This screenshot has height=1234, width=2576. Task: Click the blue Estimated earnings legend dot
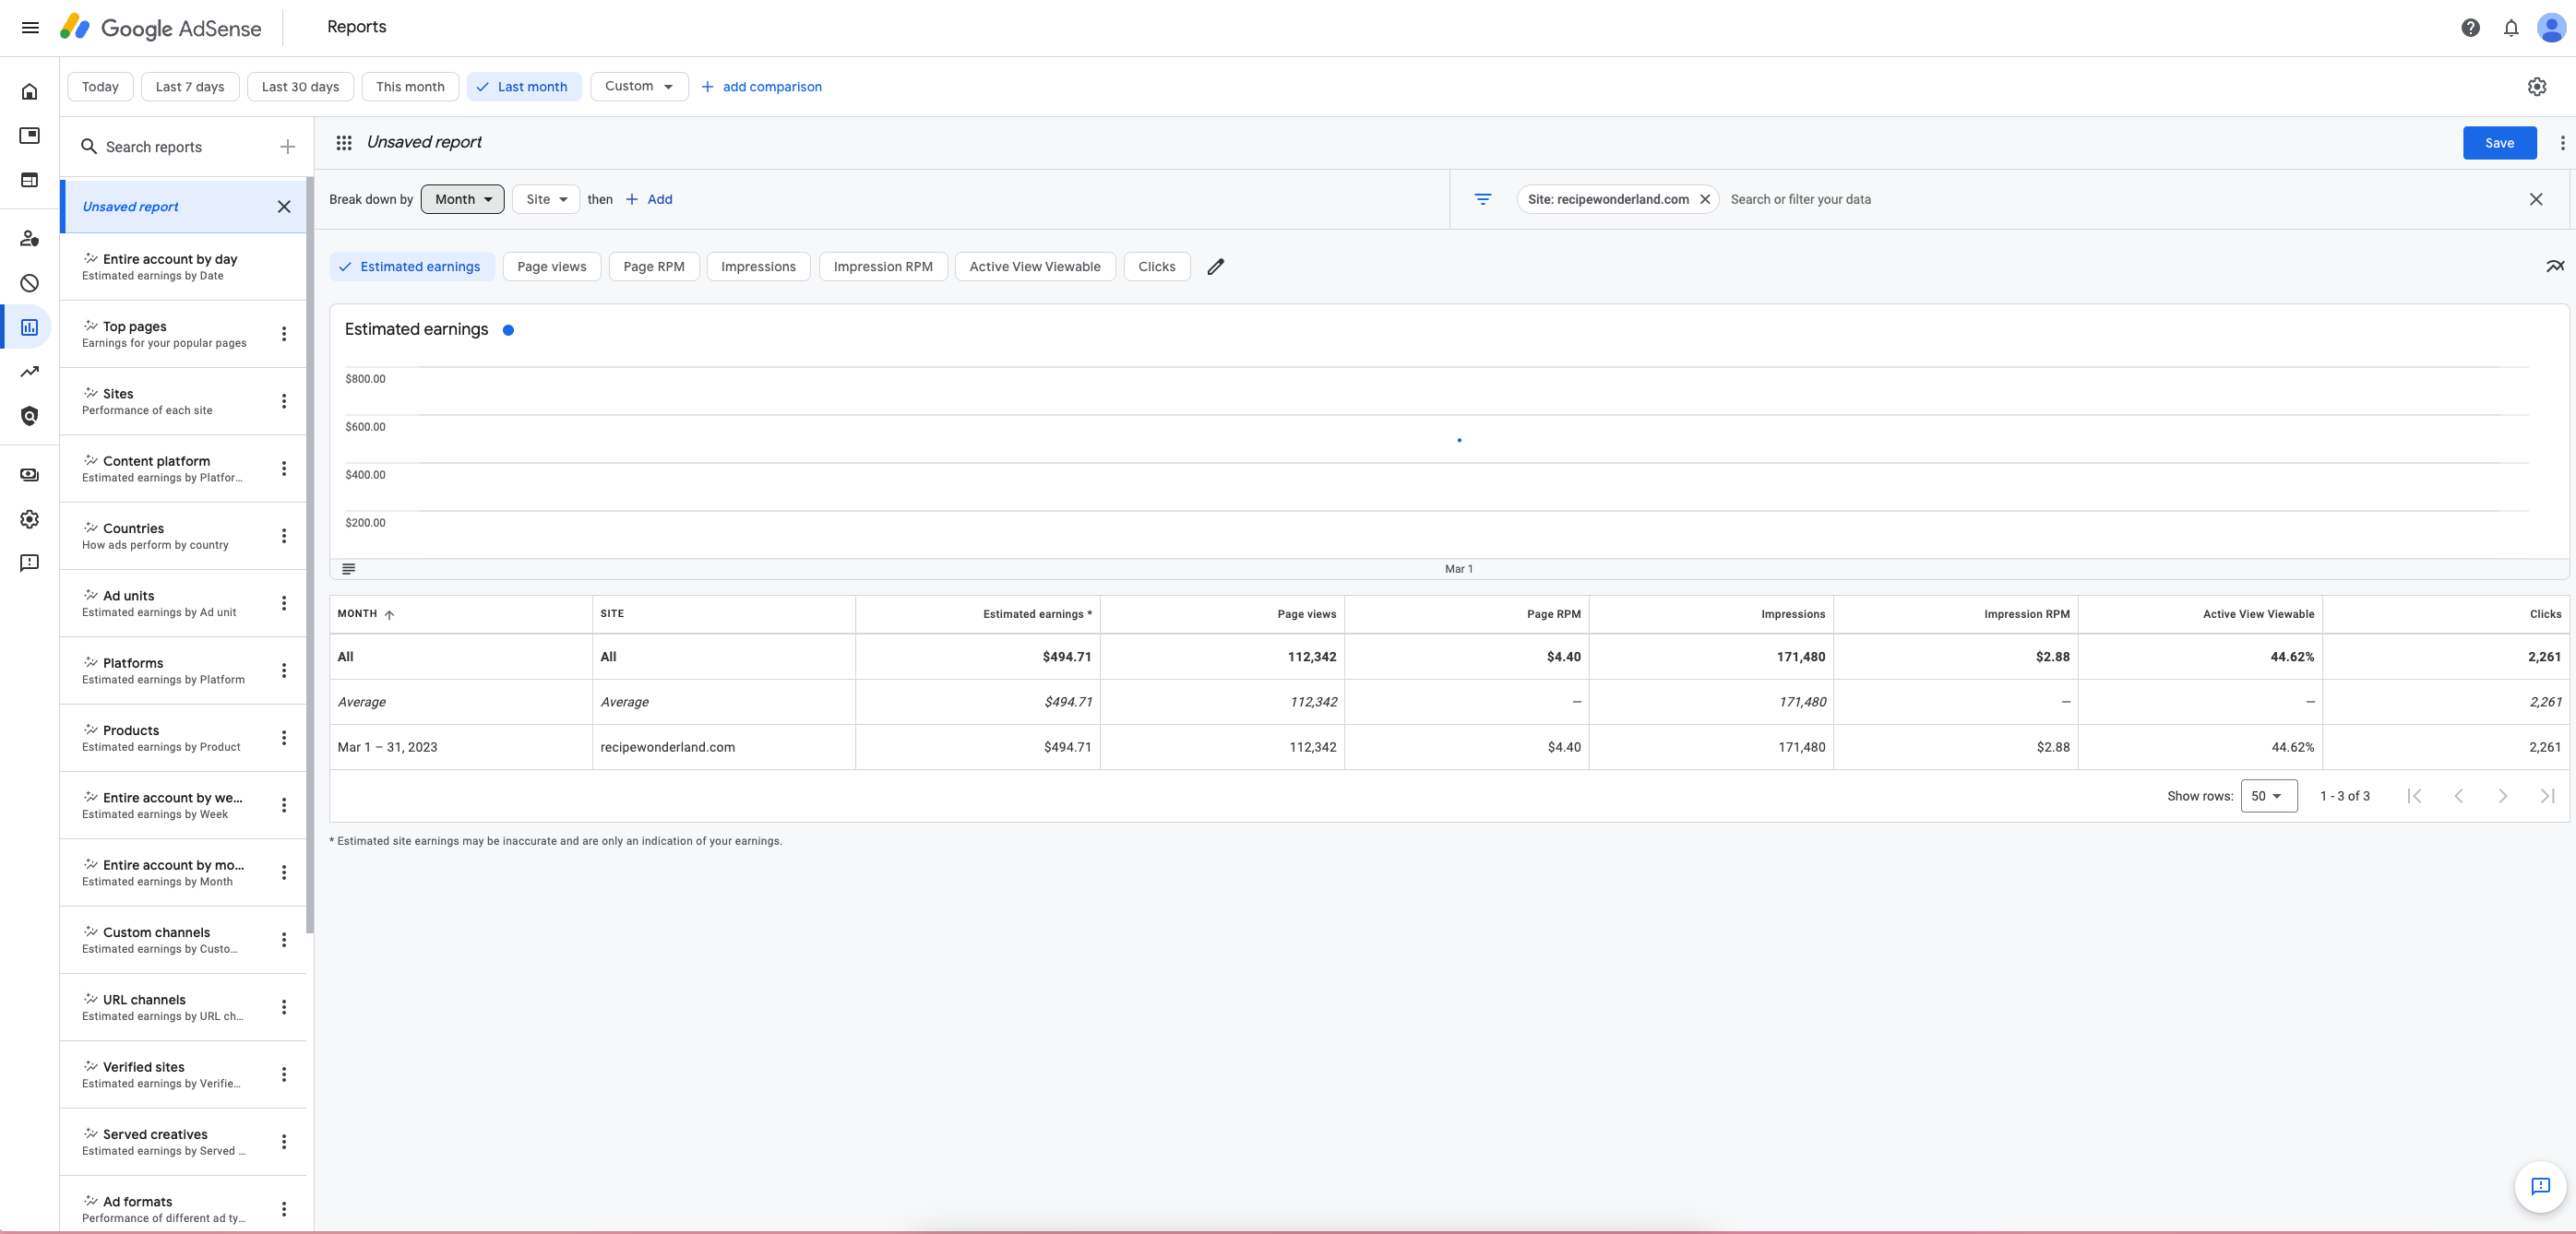[x=508, y=330]
